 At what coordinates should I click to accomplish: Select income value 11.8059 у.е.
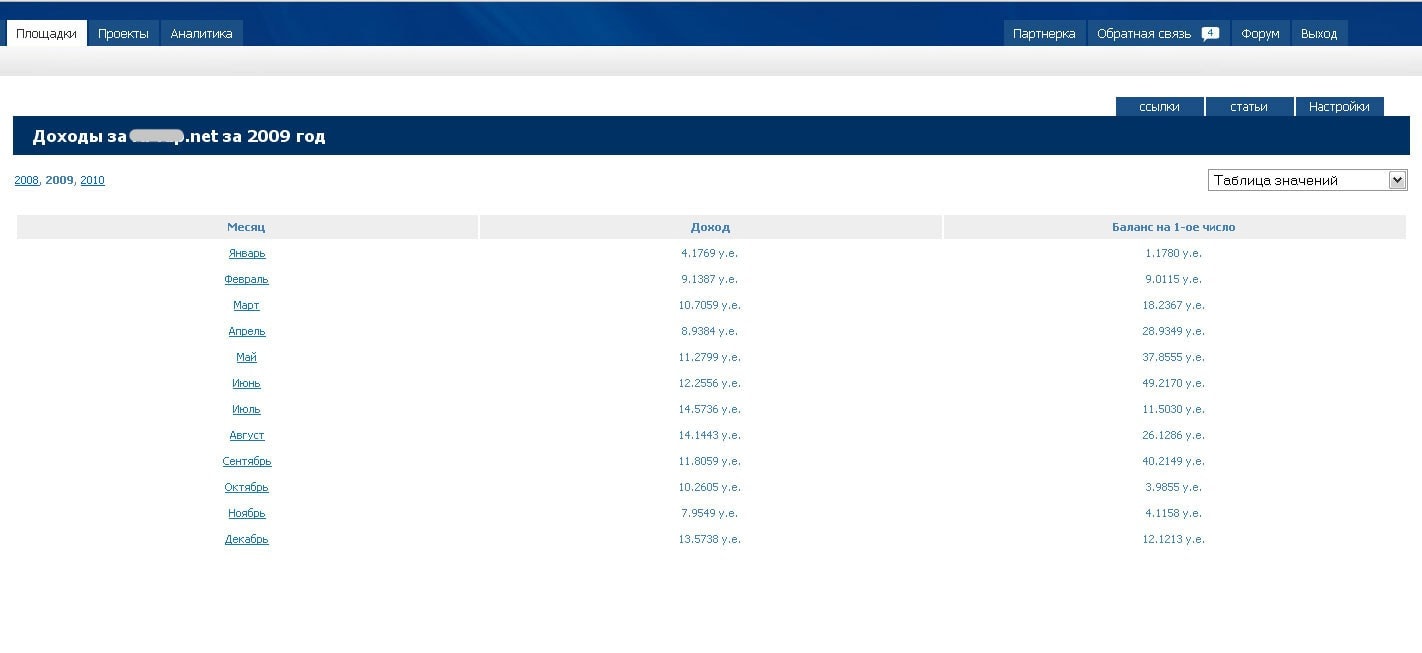pos(710,461)
